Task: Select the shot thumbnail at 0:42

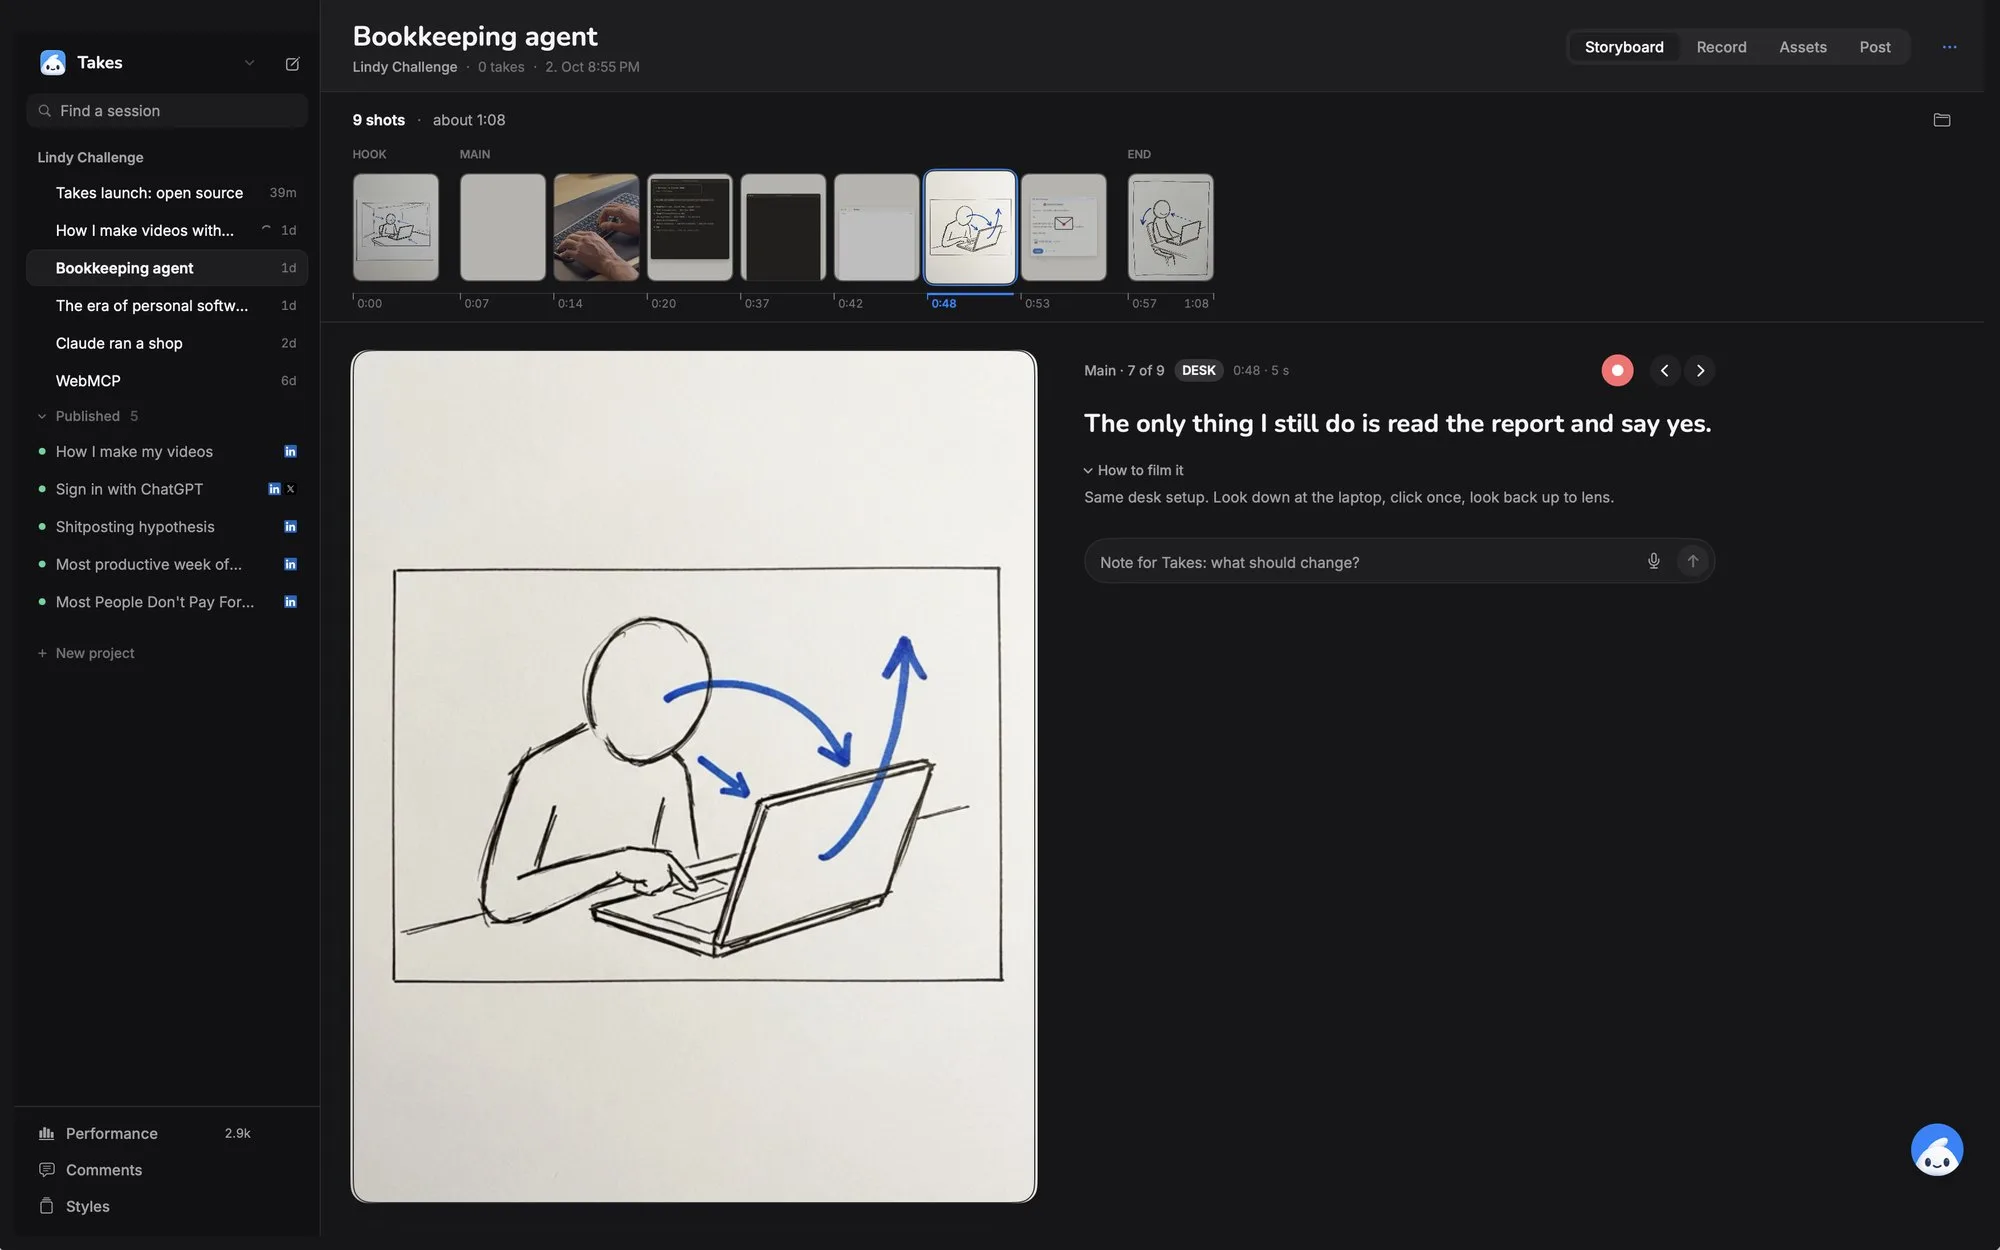Action: coord(877,227)
